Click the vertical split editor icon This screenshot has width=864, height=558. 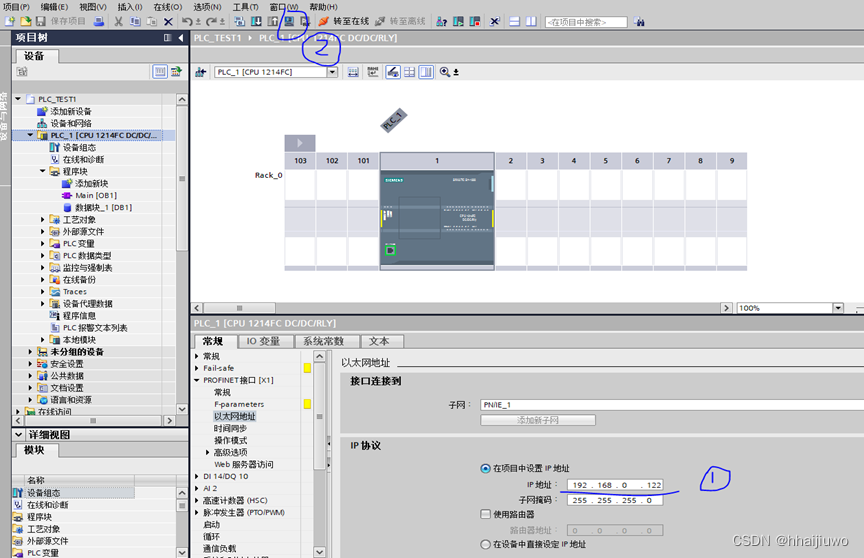pos(531,21)
